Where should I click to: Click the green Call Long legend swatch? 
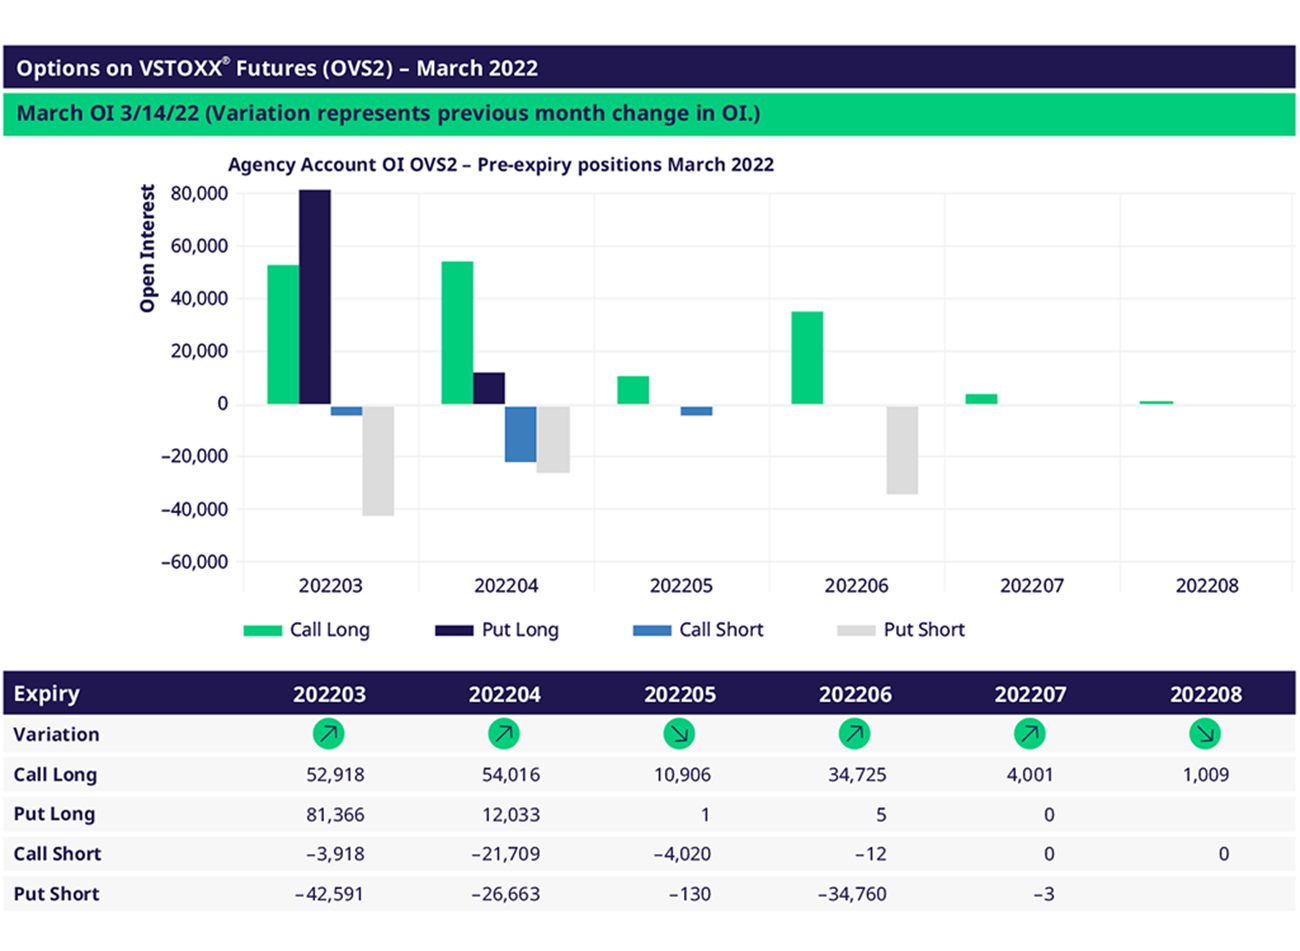click(262, 630)
